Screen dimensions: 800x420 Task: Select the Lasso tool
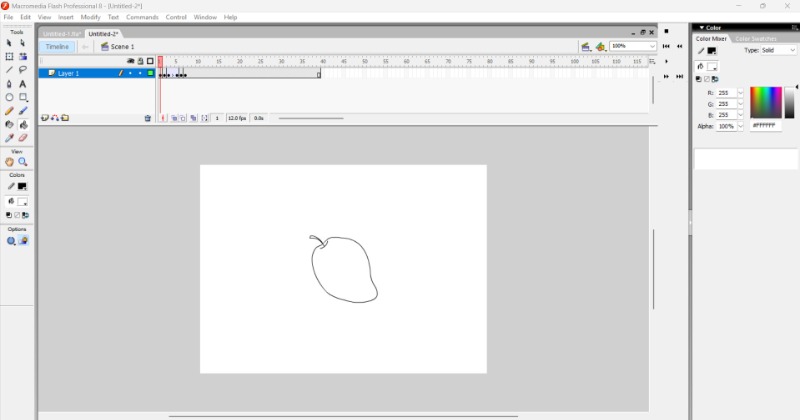pos(23,70)
